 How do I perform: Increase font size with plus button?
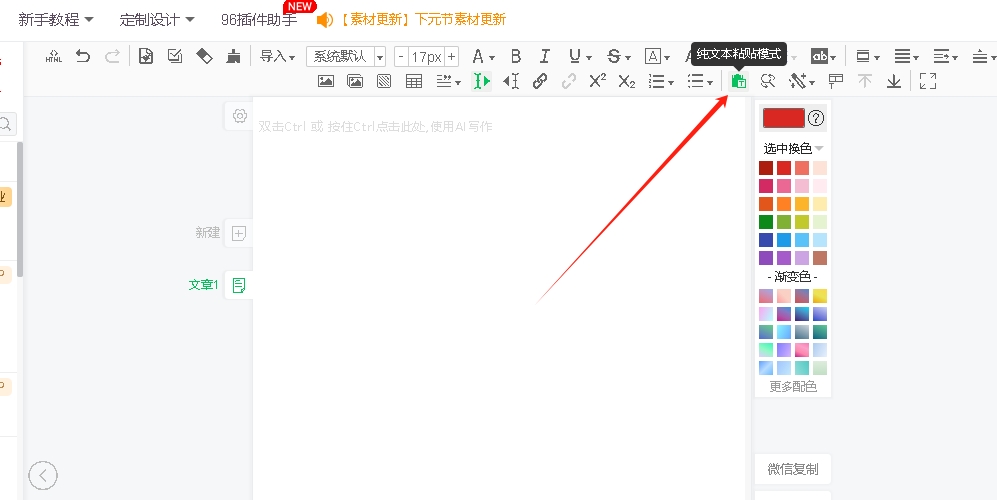452,57
